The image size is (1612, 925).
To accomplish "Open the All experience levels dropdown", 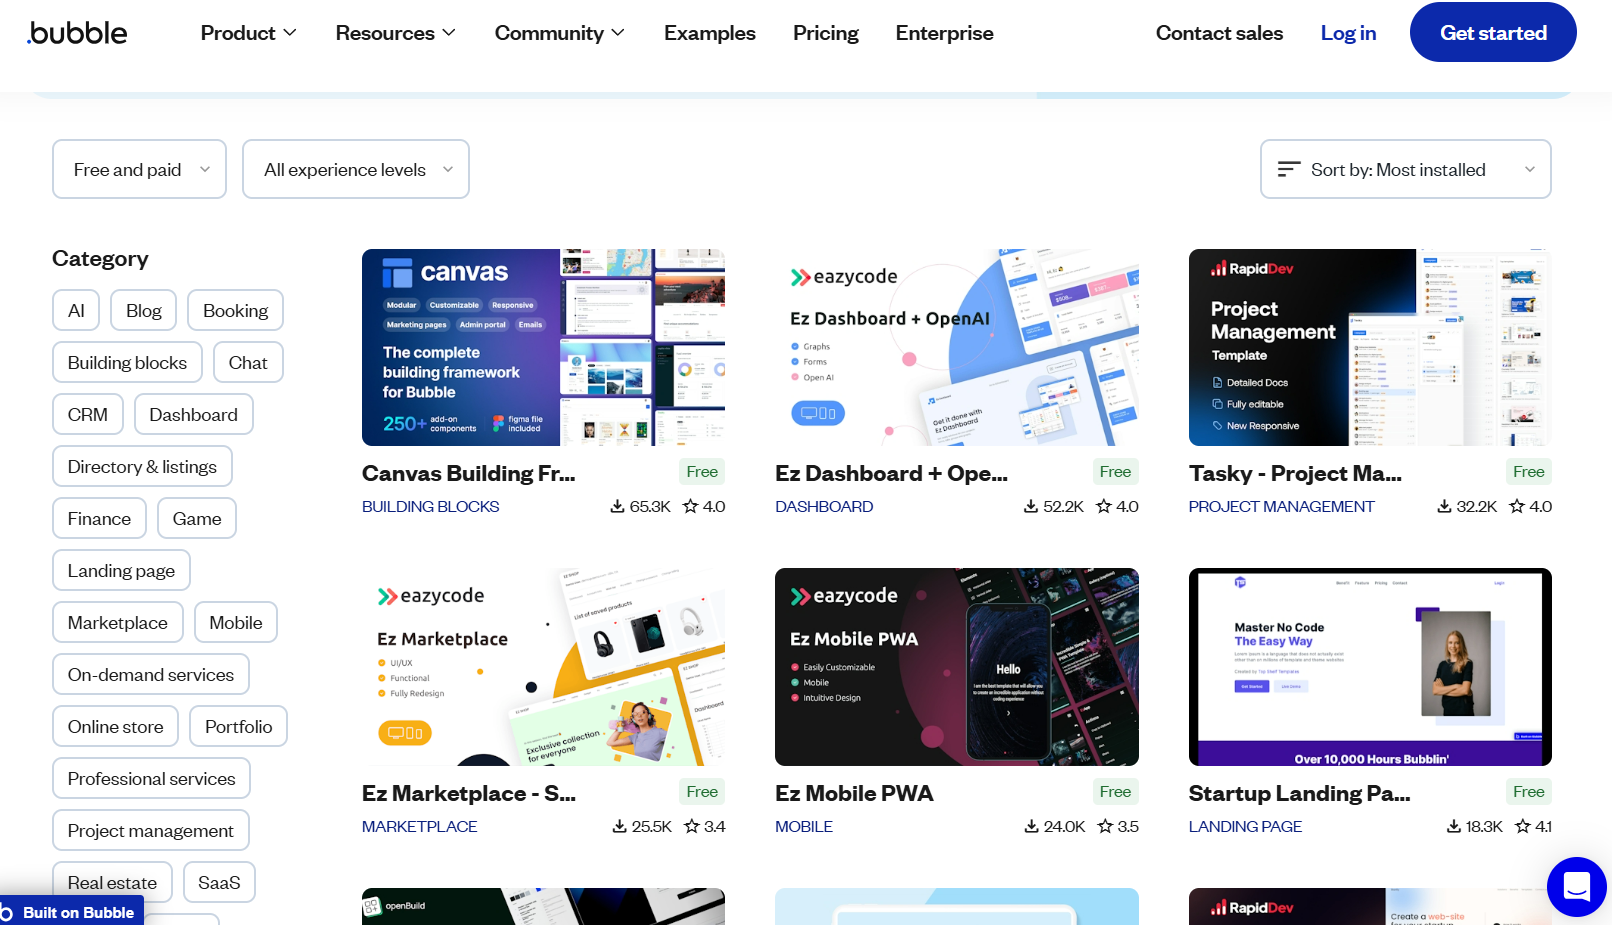I will 356,169.
